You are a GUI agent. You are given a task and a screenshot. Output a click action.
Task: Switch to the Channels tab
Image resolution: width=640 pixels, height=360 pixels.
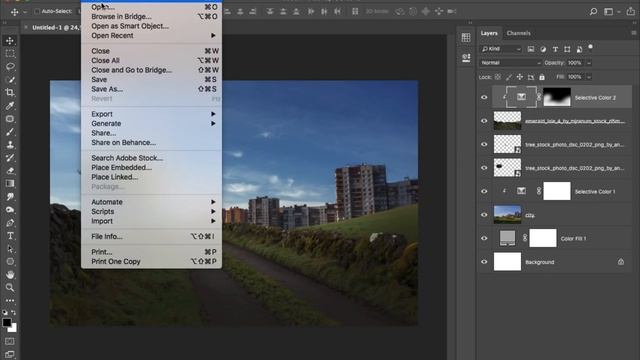519,33
